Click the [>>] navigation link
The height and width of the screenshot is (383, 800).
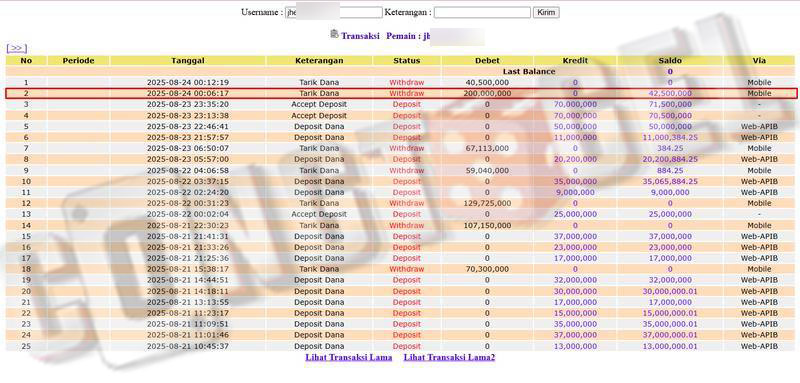coord(16,48)
